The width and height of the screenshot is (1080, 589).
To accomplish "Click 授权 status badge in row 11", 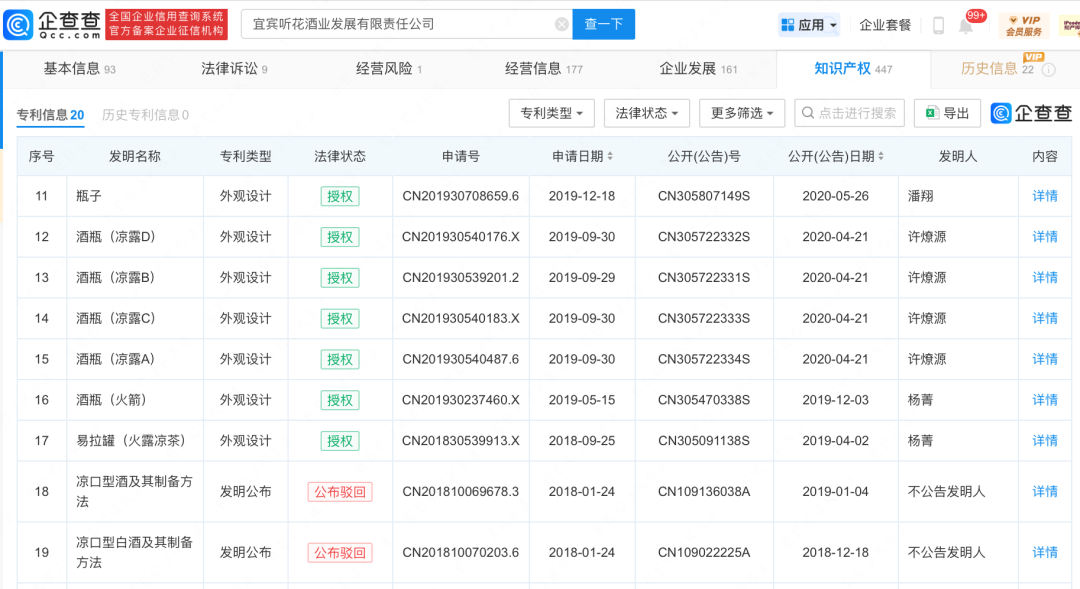I will coord(340,196).
